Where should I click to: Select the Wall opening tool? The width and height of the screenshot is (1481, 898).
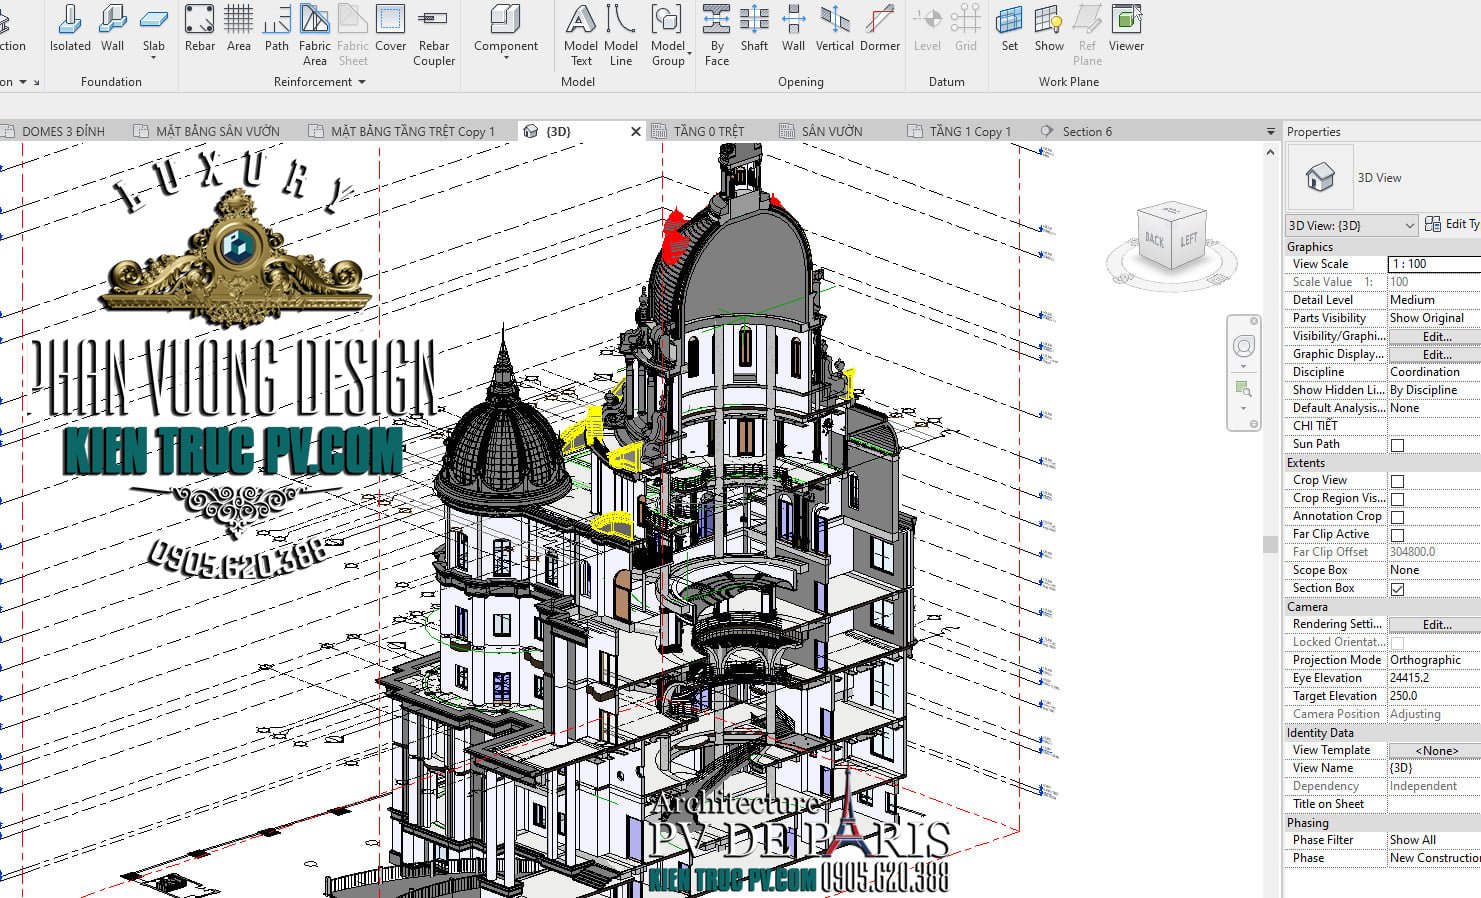793,29
